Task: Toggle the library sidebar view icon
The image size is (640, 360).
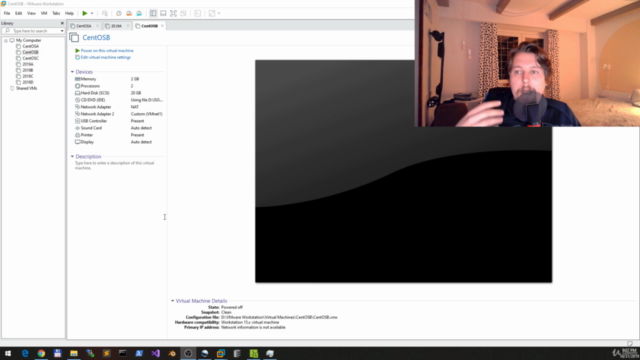Action: tap(153, 13)
